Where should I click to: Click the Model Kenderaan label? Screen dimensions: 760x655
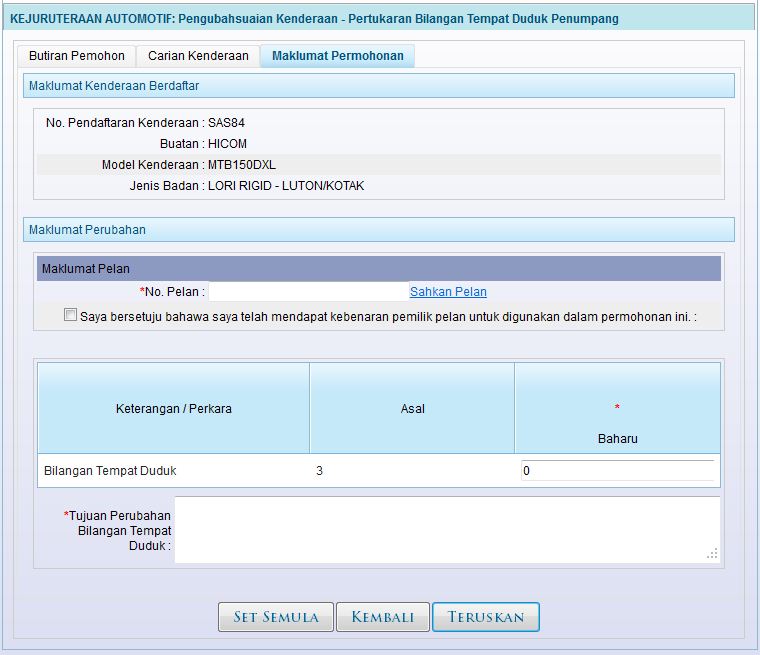[x=153, y=165]
